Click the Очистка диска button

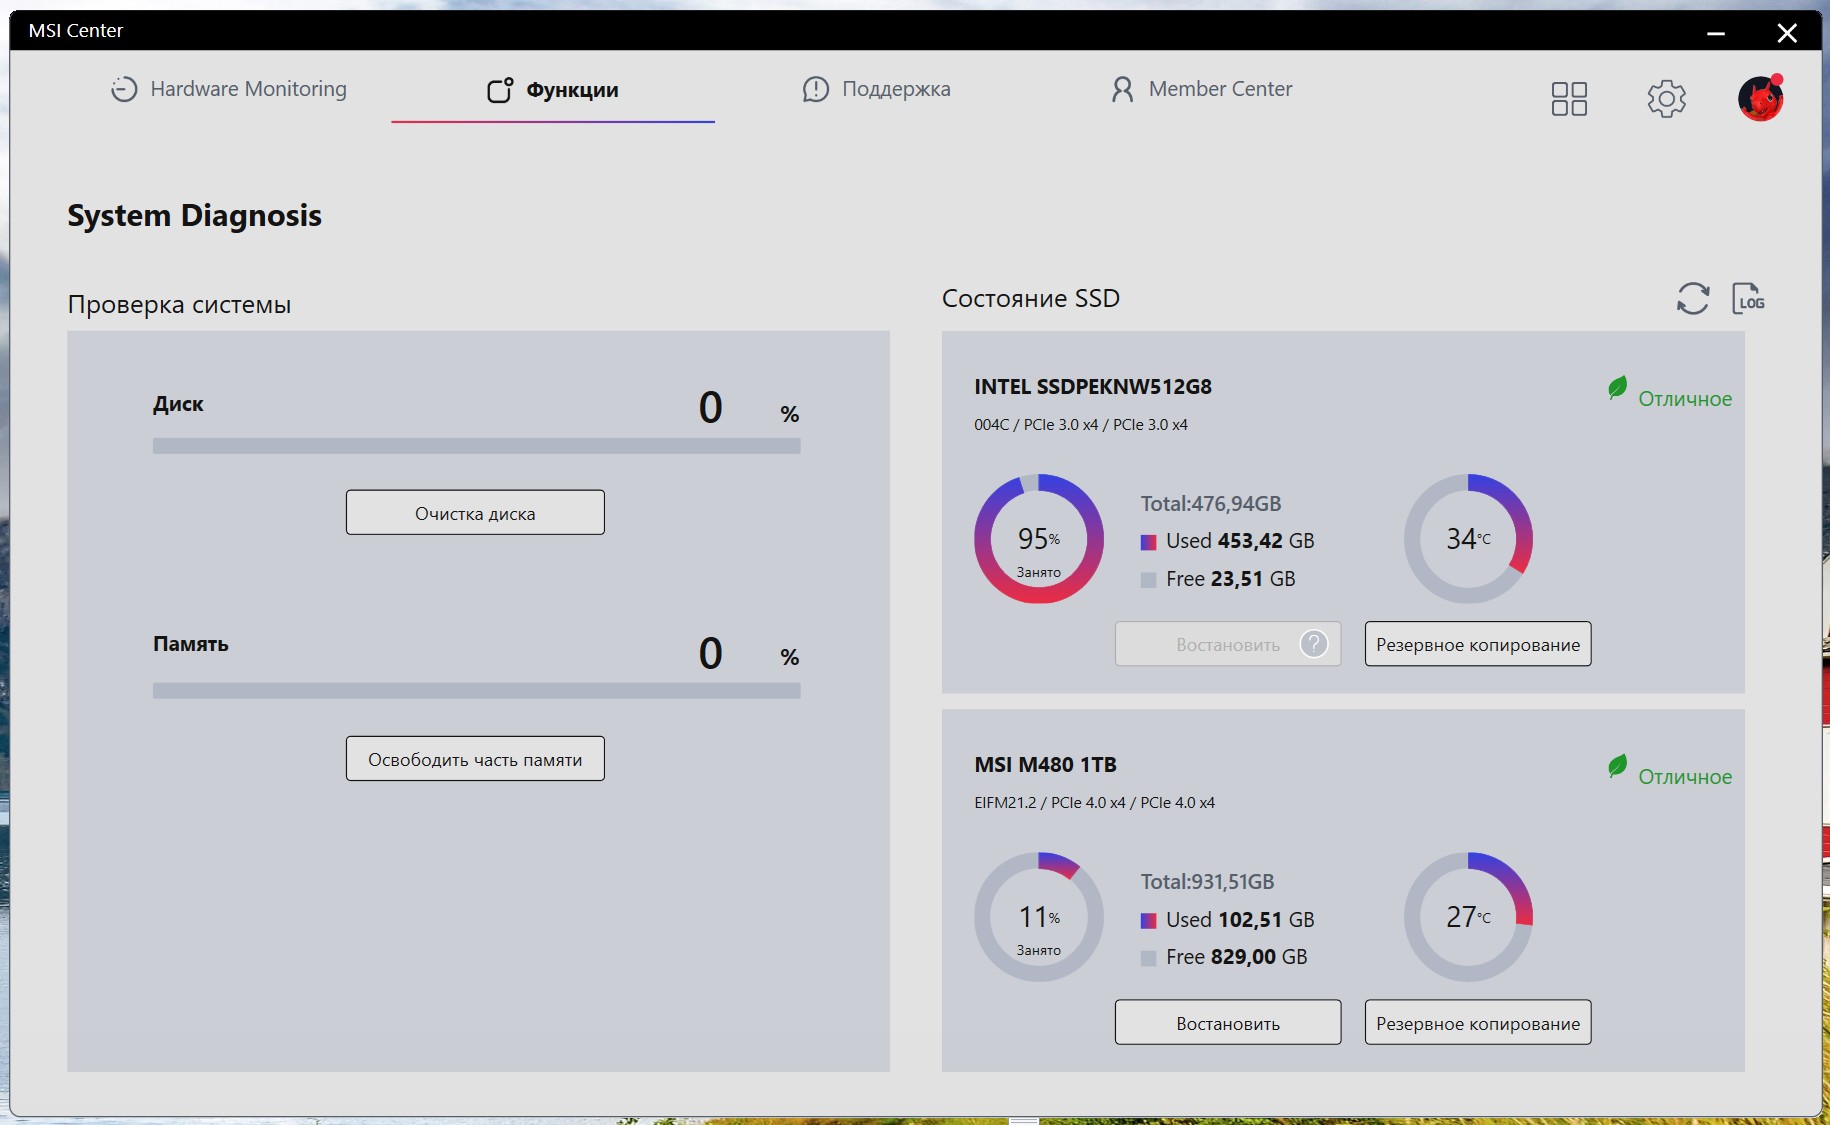pos(475,512)
